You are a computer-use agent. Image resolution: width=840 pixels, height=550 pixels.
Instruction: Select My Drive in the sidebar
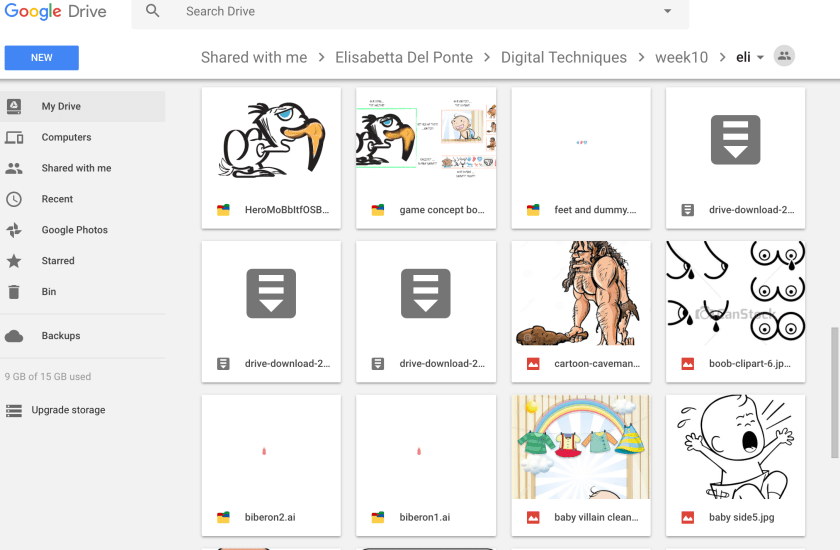pos(61,106)
